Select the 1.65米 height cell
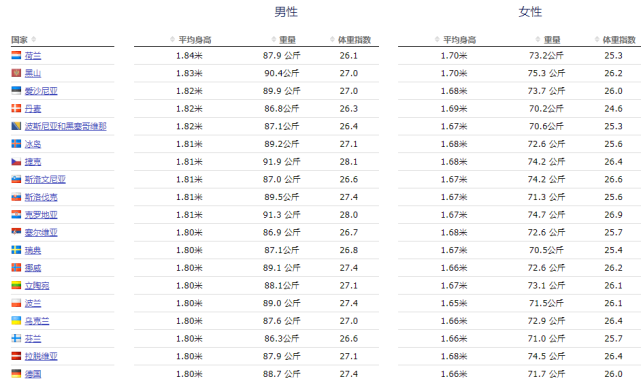 (x=454, y=303)
